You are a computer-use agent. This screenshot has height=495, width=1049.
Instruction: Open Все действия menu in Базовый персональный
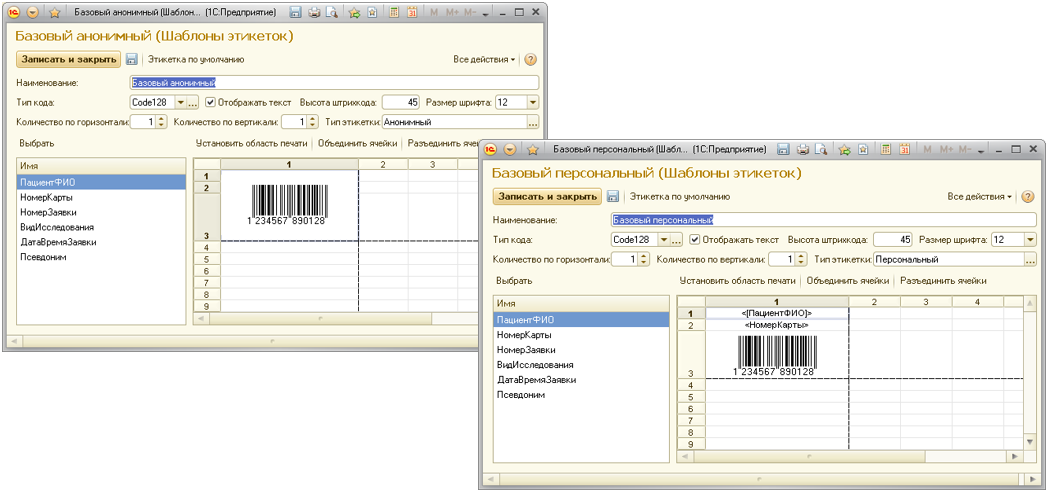tap(980, 197)
